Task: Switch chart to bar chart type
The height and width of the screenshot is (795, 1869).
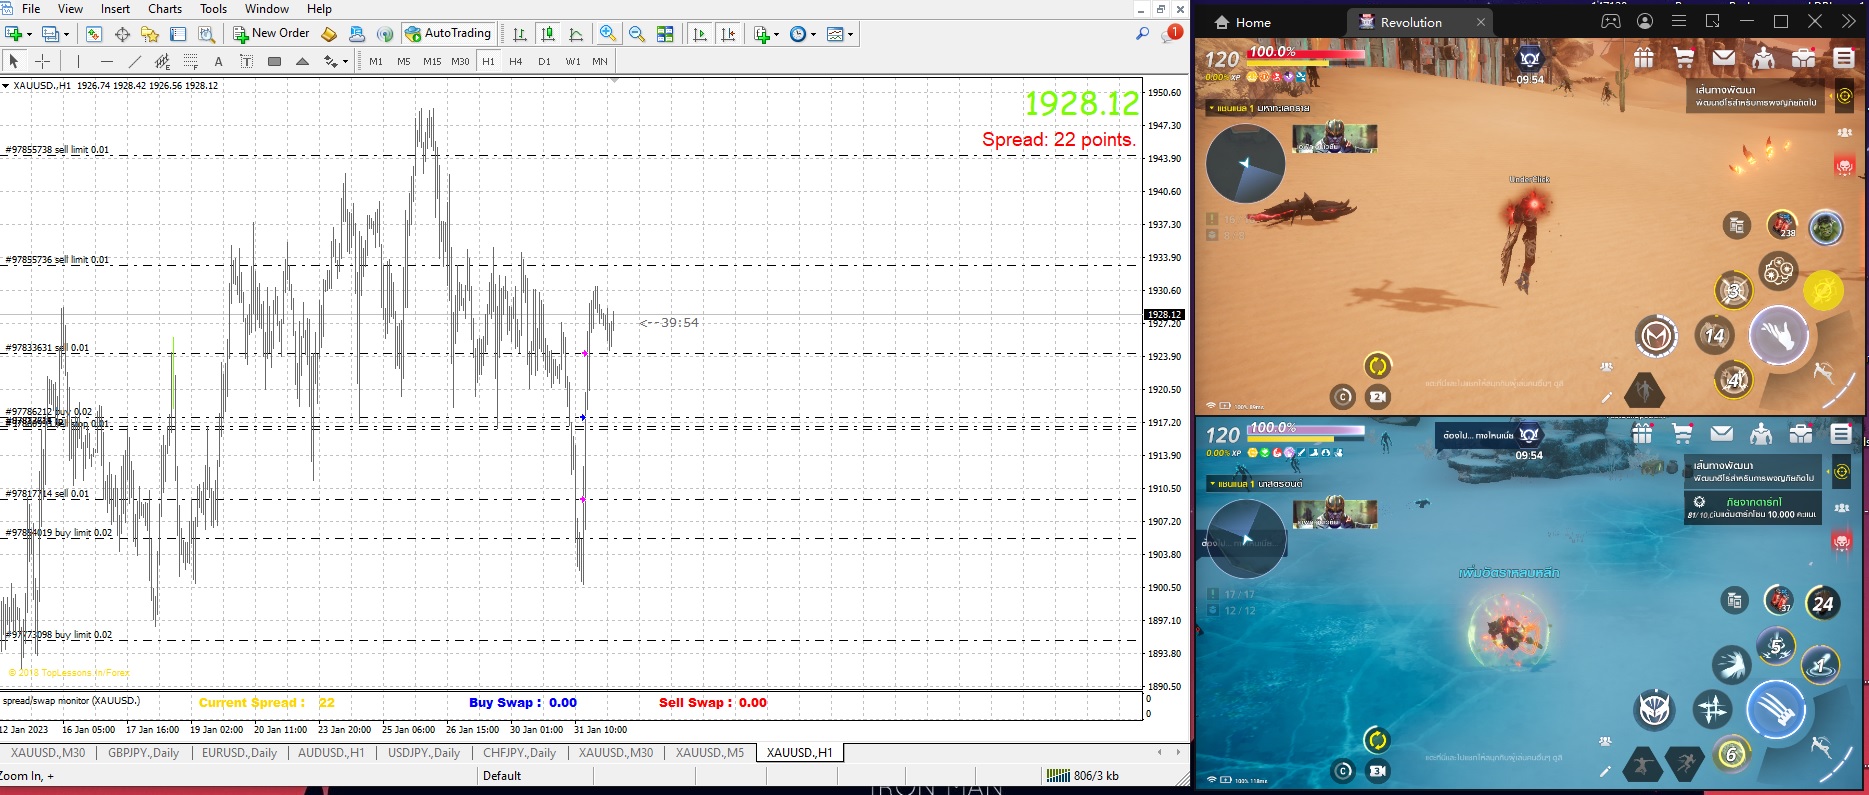Action: (520, 34)
